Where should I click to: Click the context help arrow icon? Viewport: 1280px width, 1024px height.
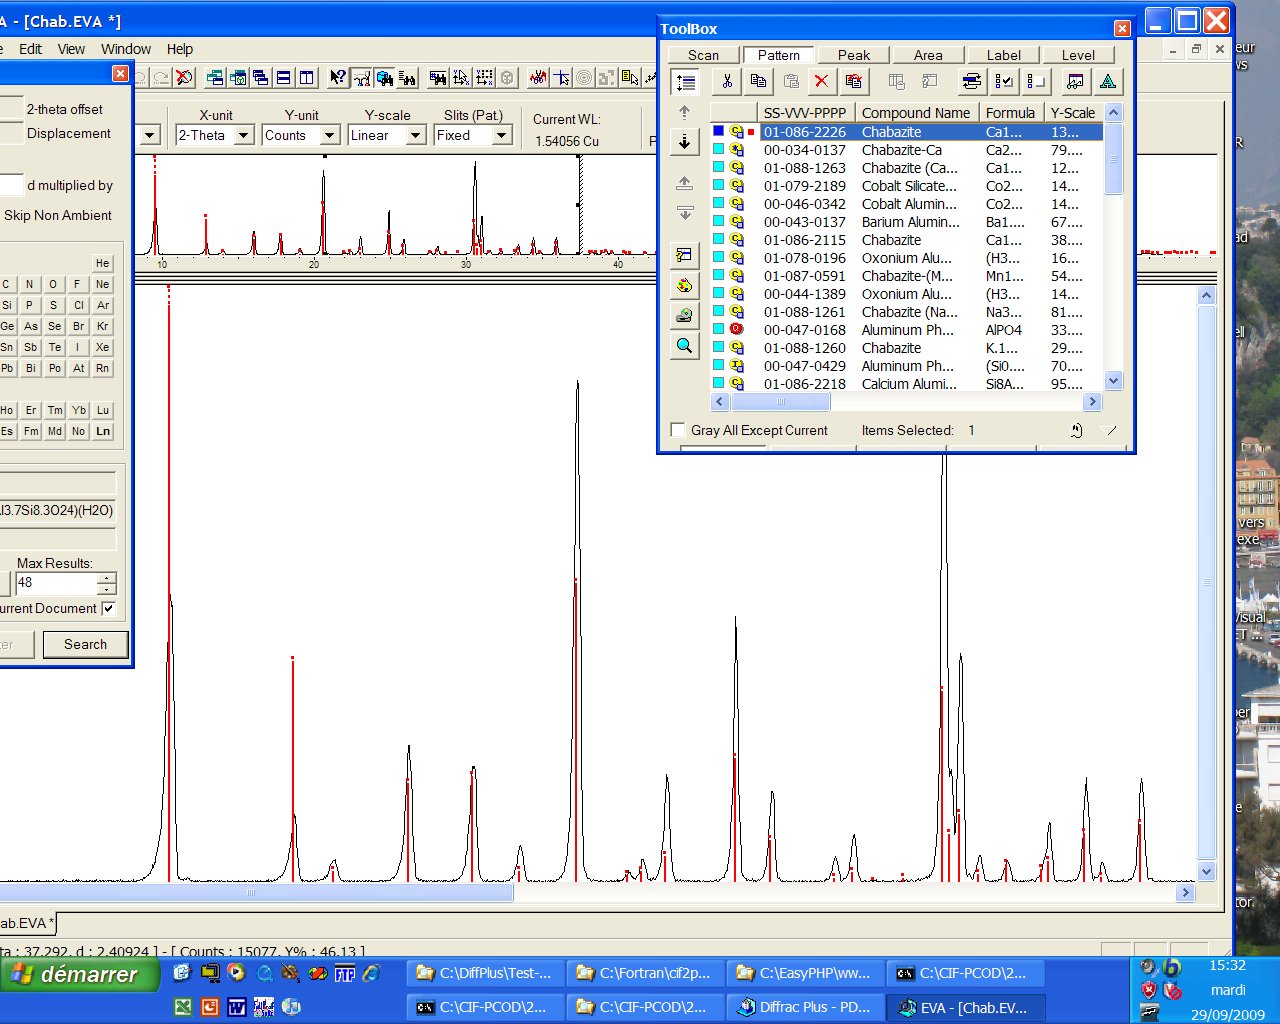click(x=338, y=77)
